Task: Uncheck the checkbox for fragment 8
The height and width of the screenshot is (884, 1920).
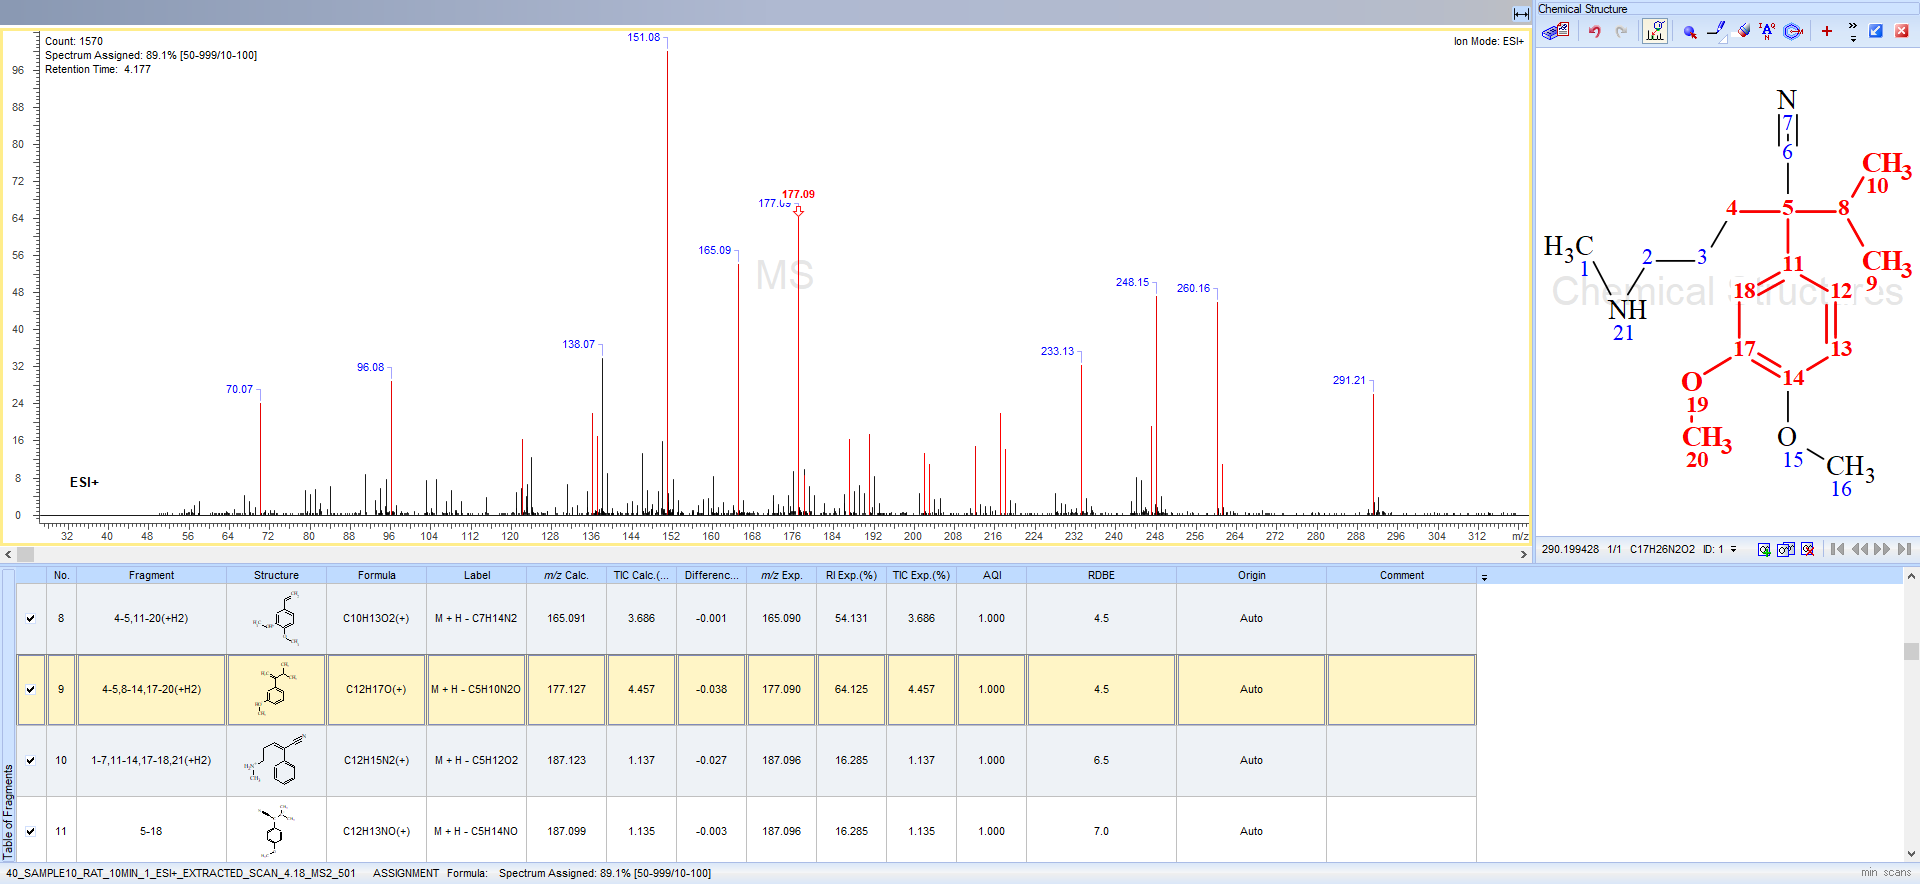Action: (30, 618)
